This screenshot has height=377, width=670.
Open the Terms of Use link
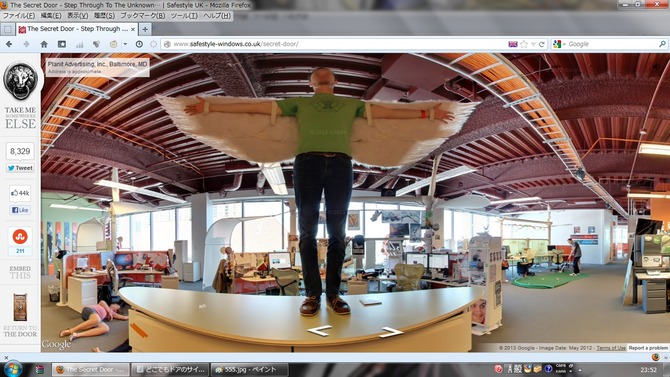pos(611,348)
